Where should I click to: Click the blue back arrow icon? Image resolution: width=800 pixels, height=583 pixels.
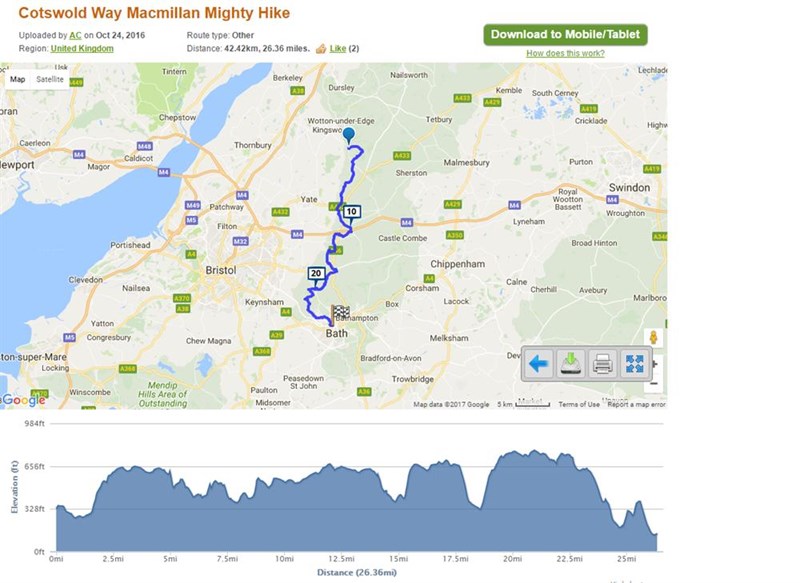[538, 364]
